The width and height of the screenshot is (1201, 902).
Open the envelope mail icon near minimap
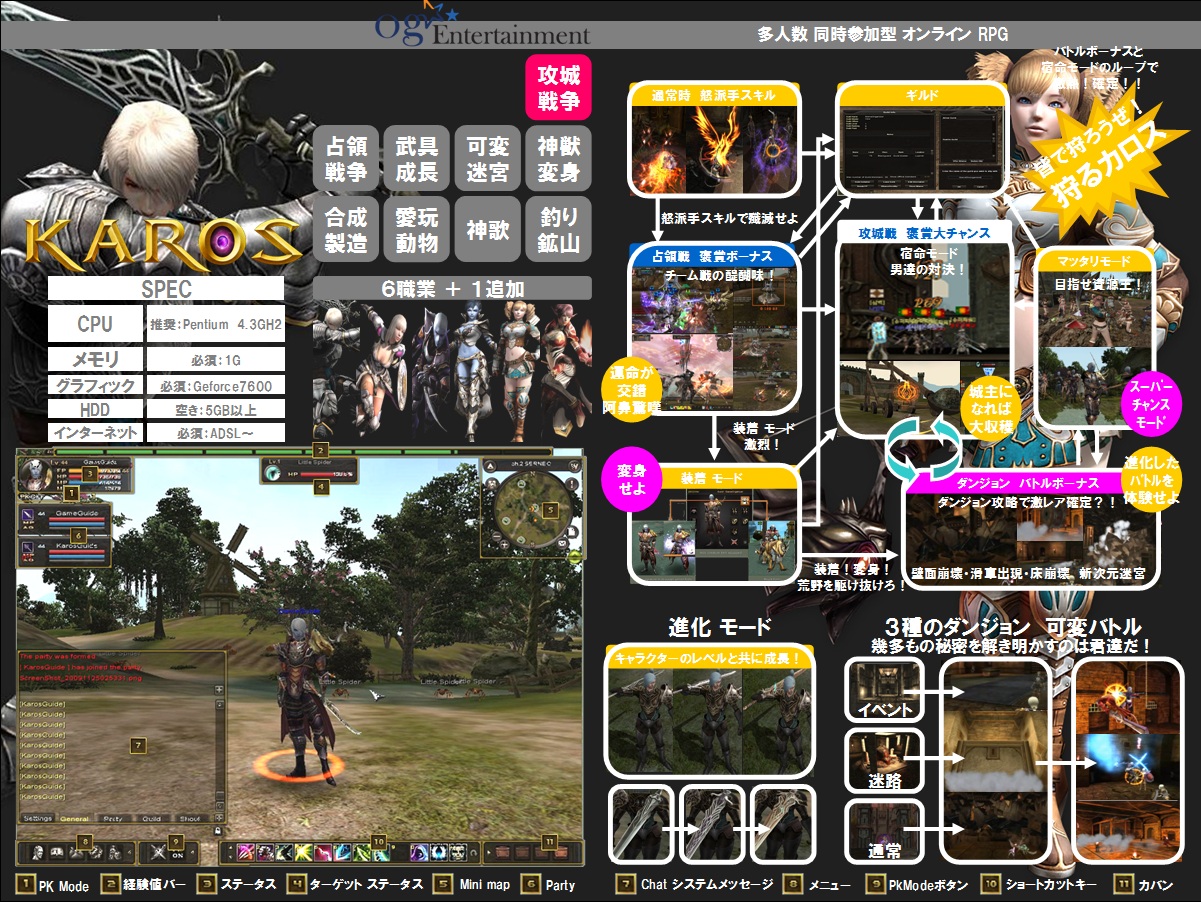pyautogui.click(x=564, y=543)
